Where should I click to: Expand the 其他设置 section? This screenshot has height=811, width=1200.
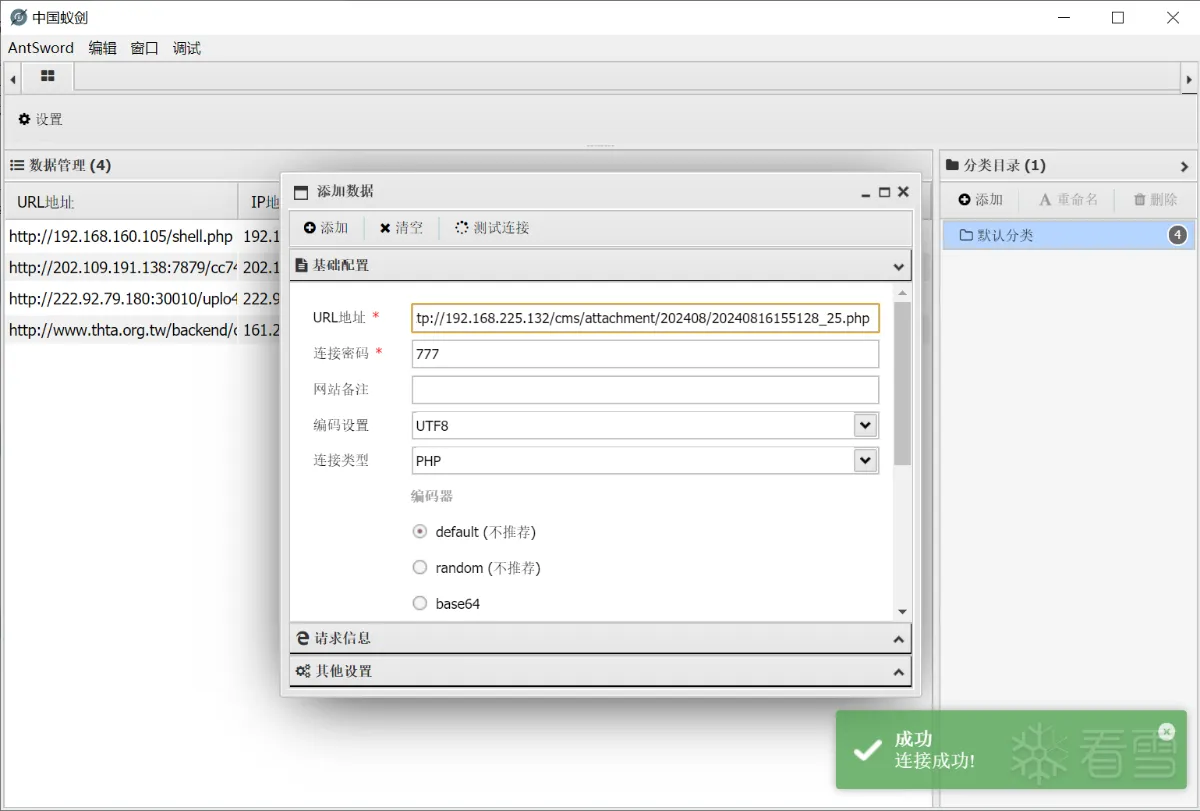600,671
